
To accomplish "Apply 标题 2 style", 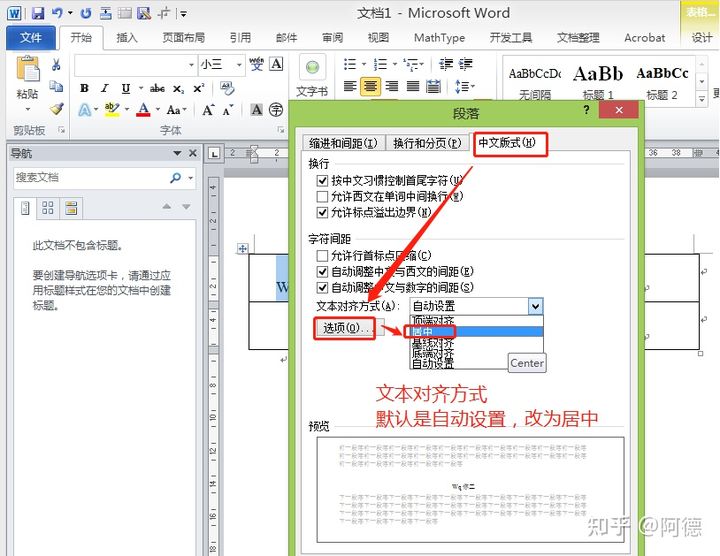I will click(662, 80).
